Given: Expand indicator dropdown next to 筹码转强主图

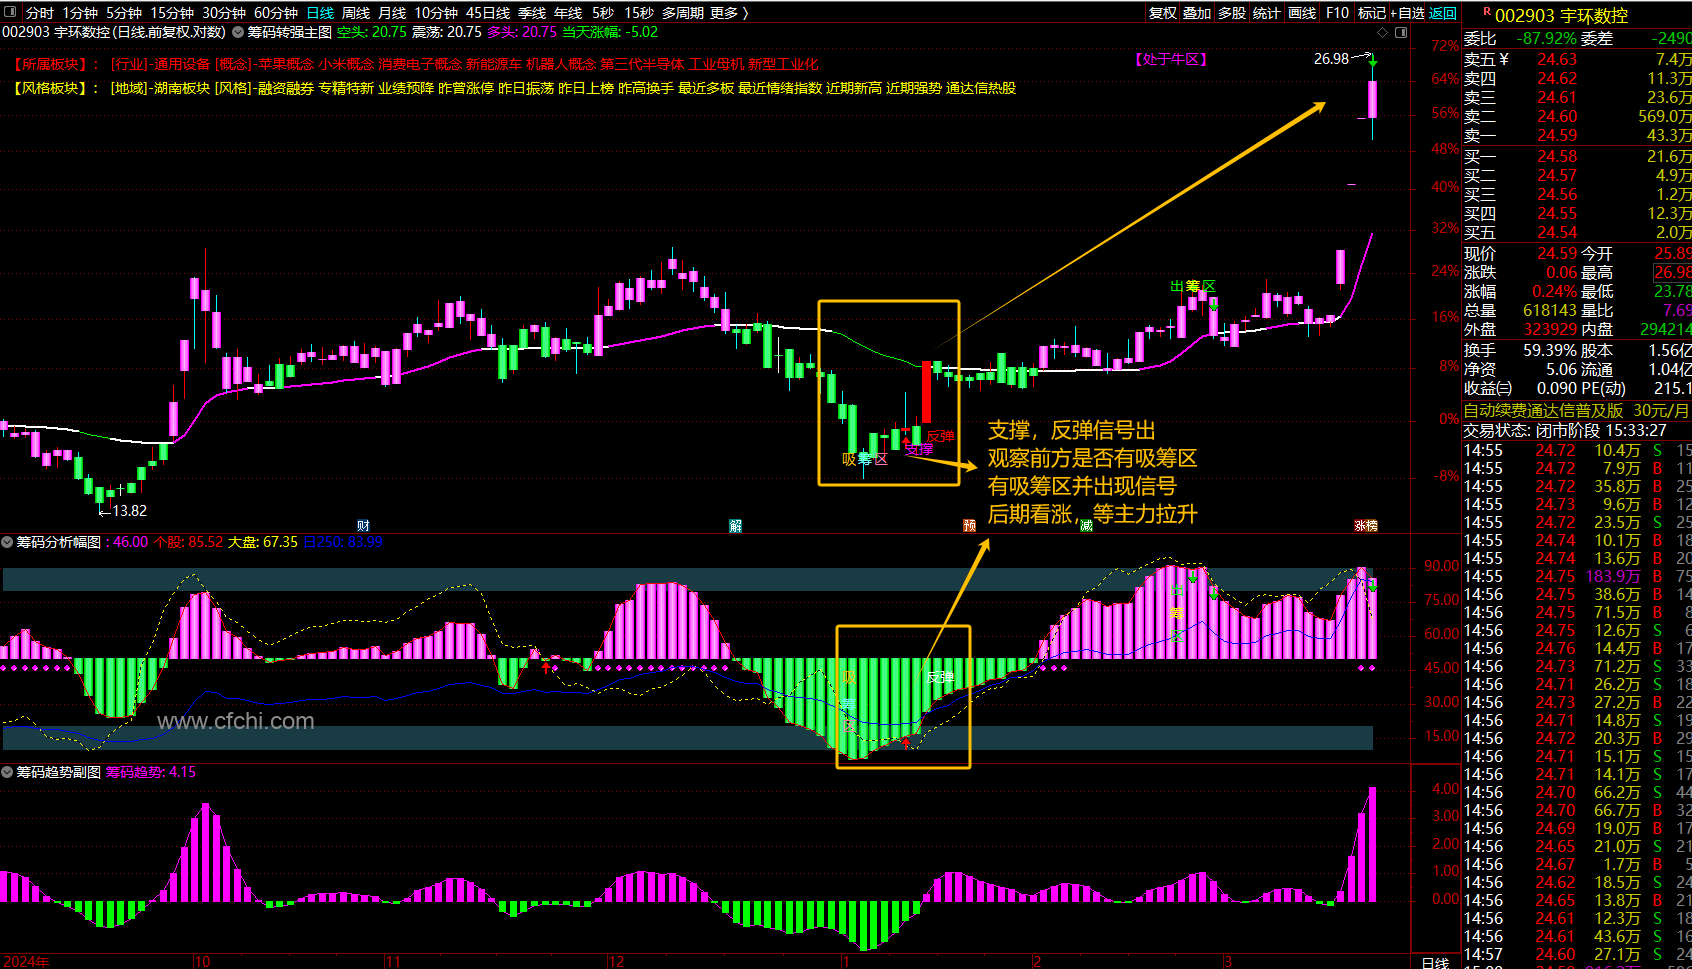Looking at the screenshot, I should point(238,32).
